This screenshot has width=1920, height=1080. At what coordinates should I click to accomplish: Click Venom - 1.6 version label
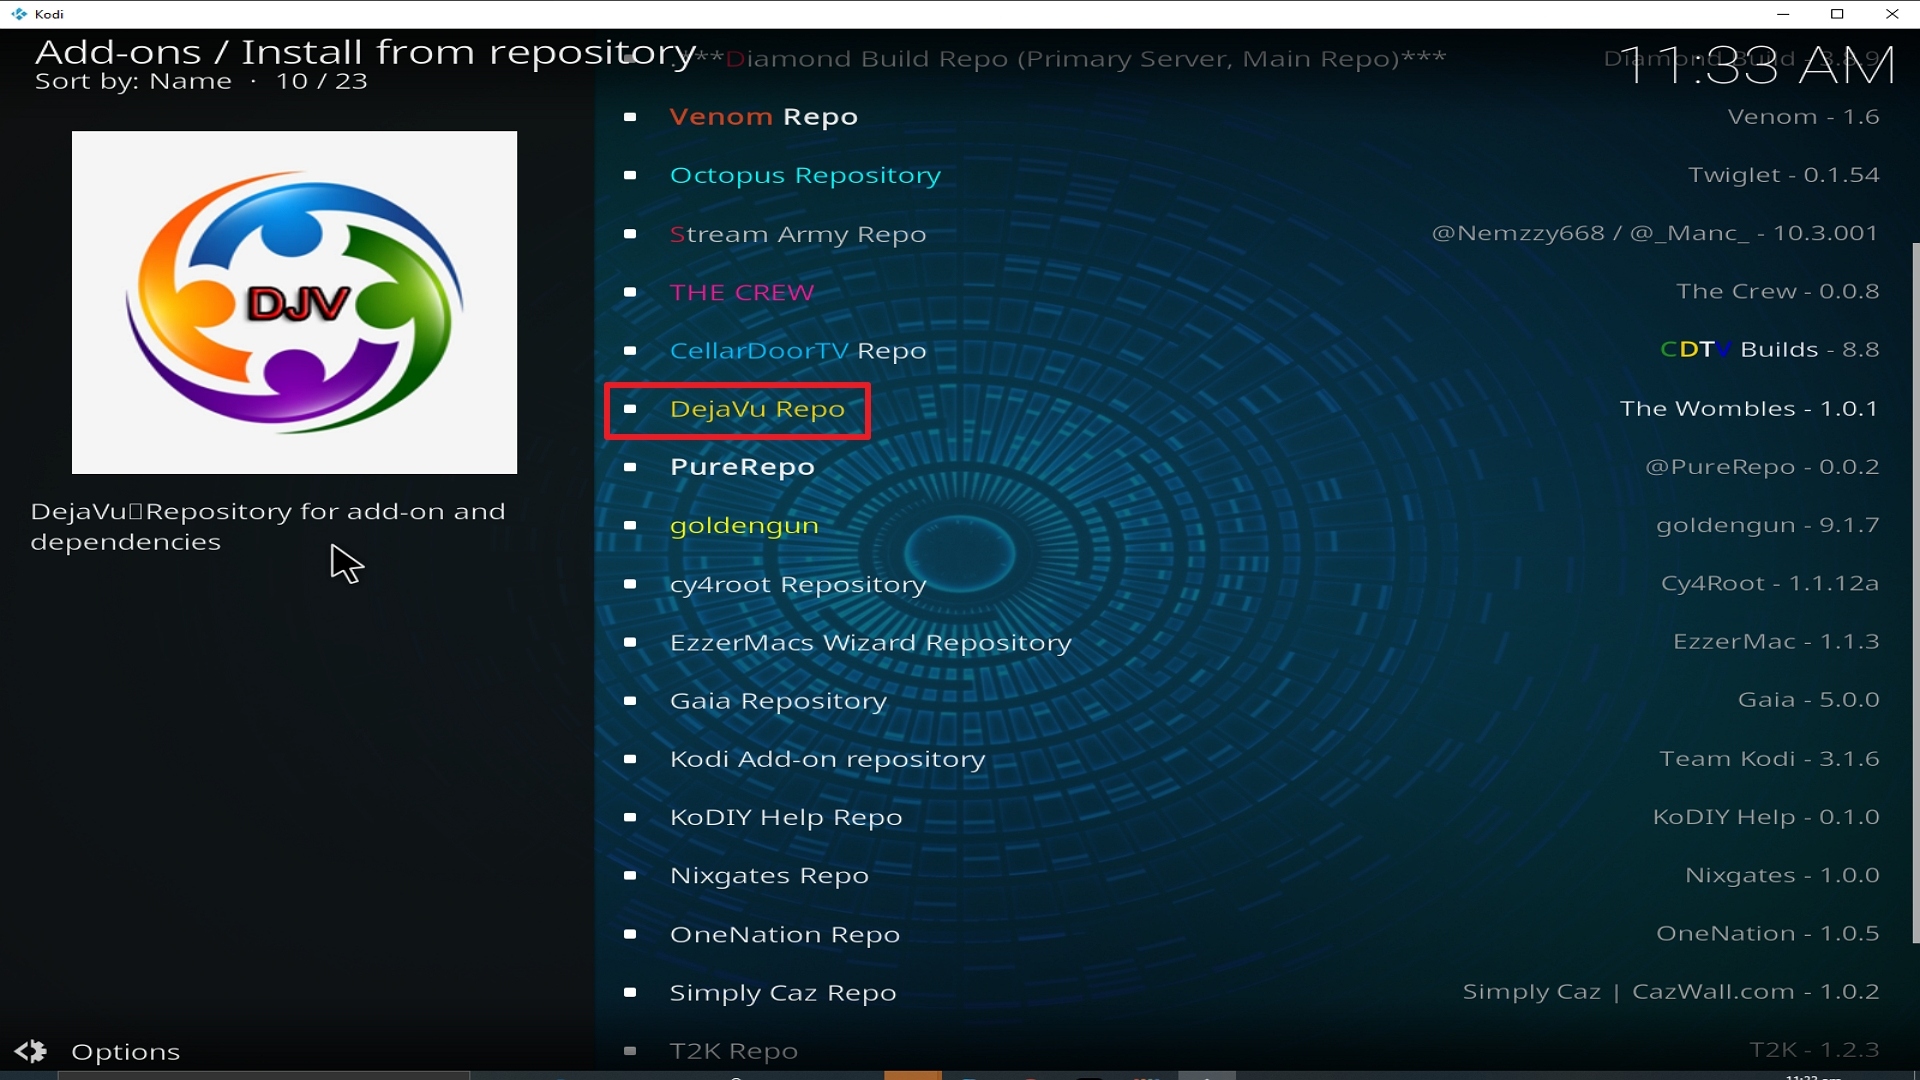tap(1803, 117)
